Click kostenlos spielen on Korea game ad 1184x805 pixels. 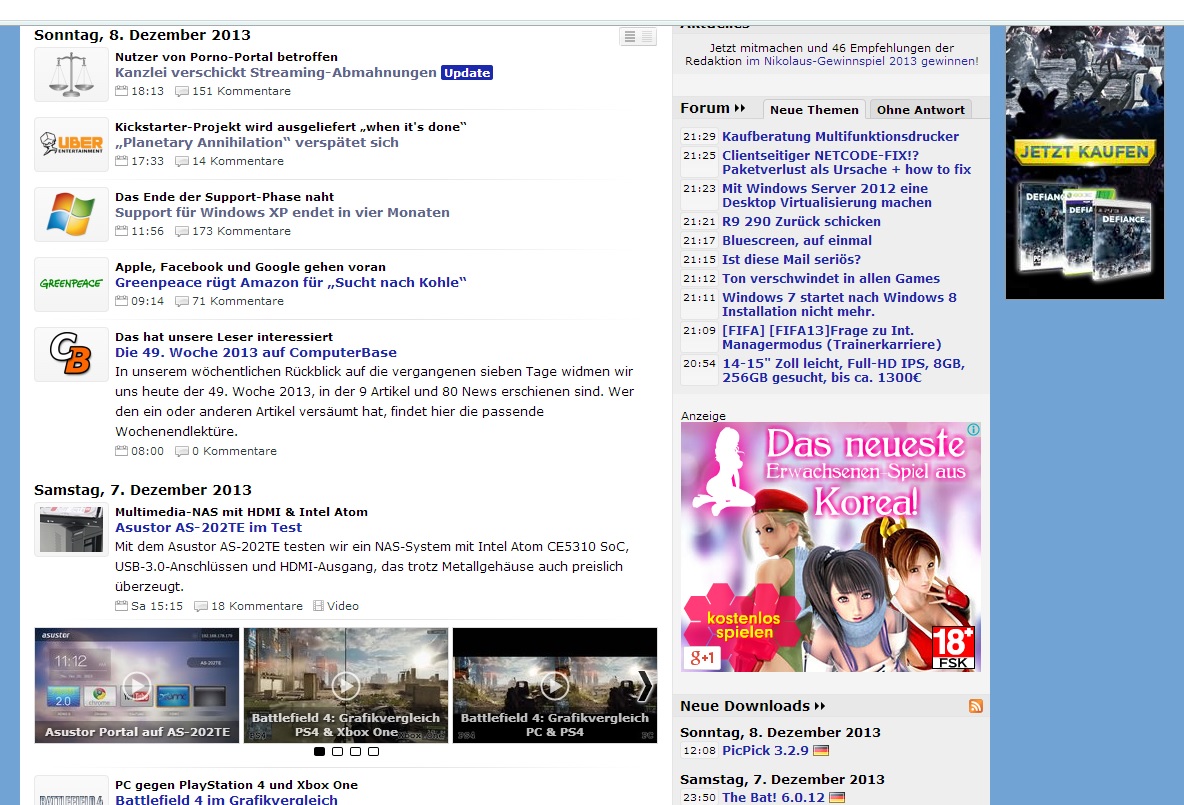point(744,625)
